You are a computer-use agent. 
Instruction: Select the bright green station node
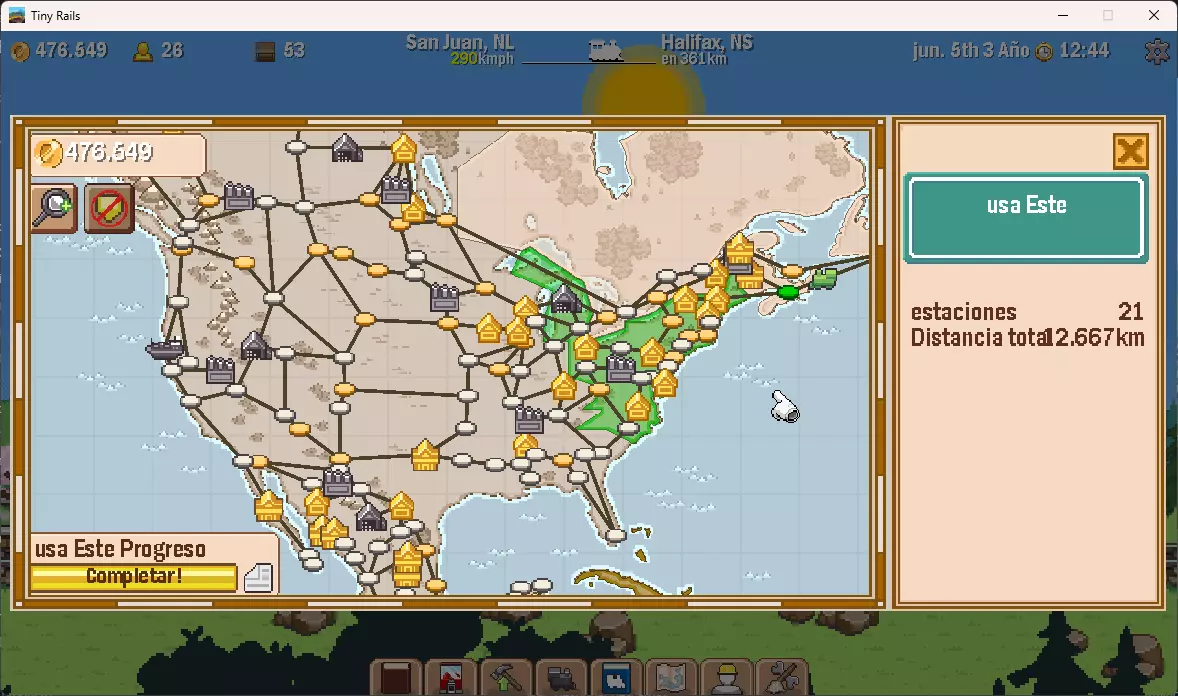788,292
